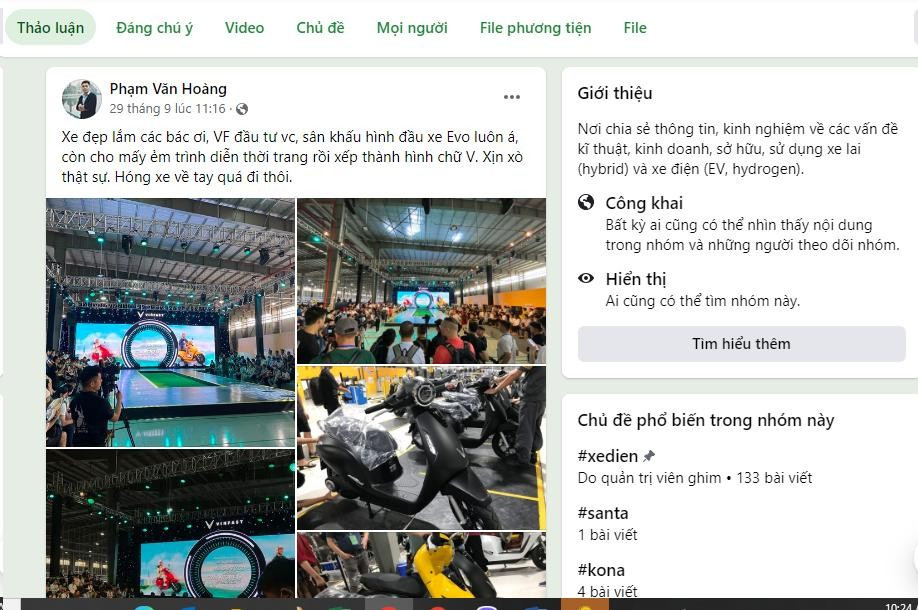Click Phạm Văn Hoàng's profile picture
The width and height of the screenshot is (918, 610).
pos(81,98)
